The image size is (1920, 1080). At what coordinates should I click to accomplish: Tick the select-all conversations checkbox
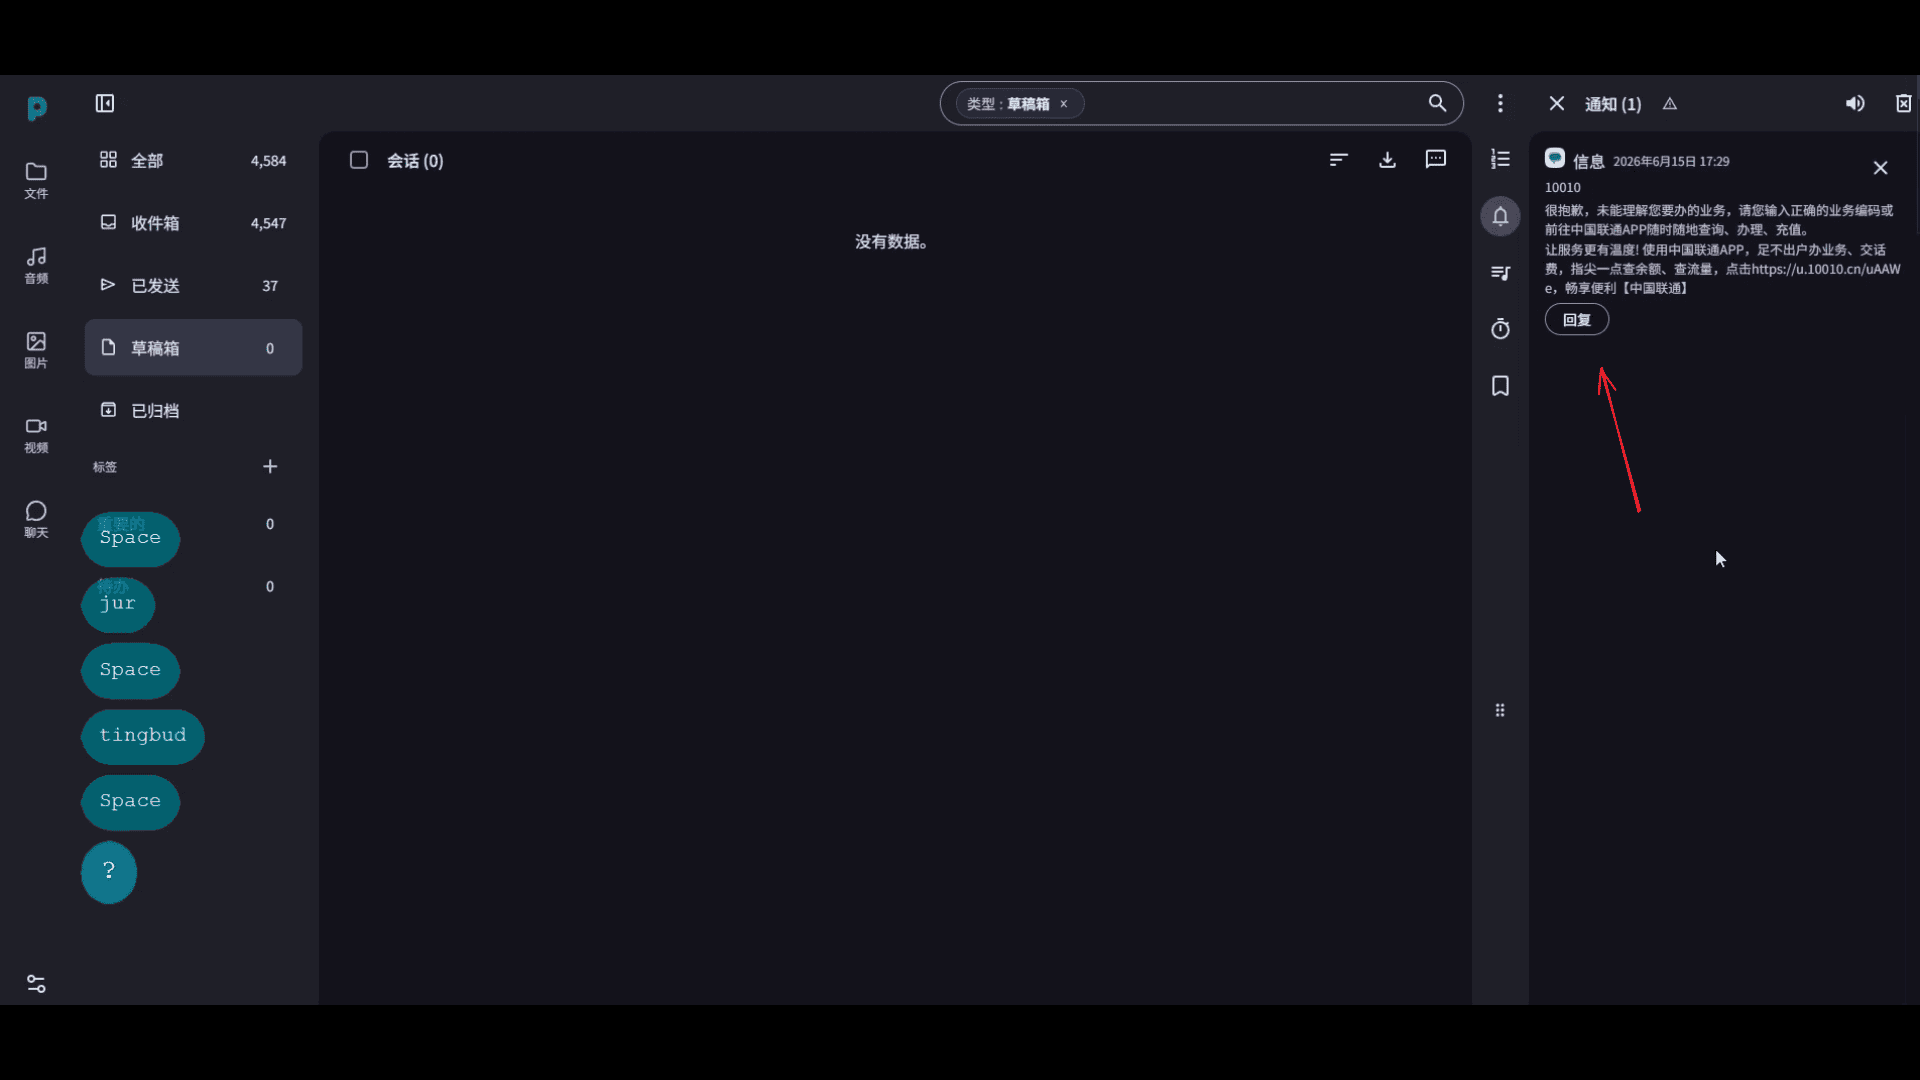pyautogui.click(x=359, y=160)
